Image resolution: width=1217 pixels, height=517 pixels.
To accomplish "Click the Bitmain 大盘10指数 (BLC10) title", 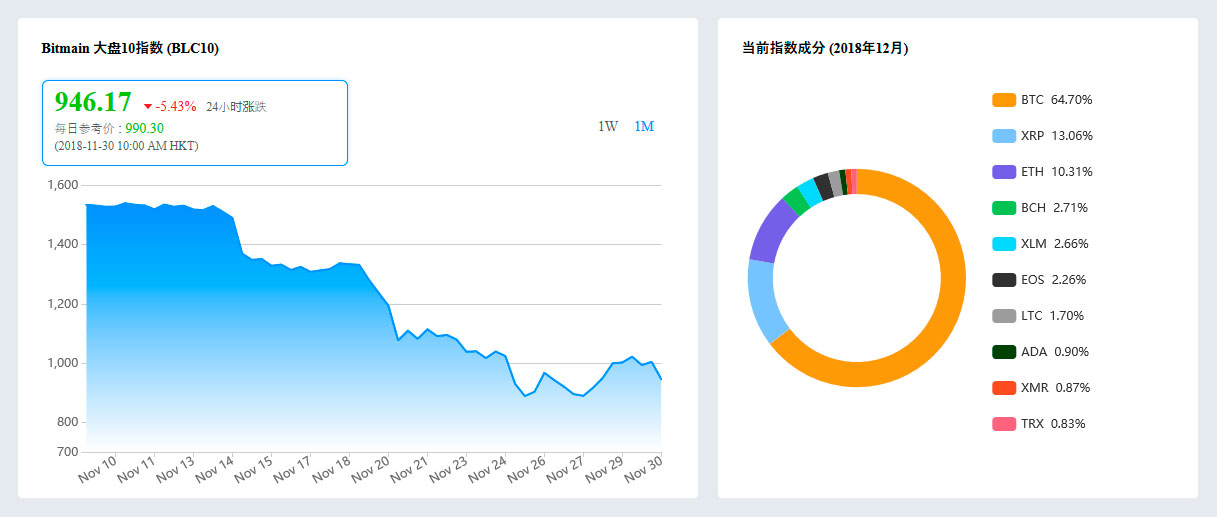I will 130,48.
